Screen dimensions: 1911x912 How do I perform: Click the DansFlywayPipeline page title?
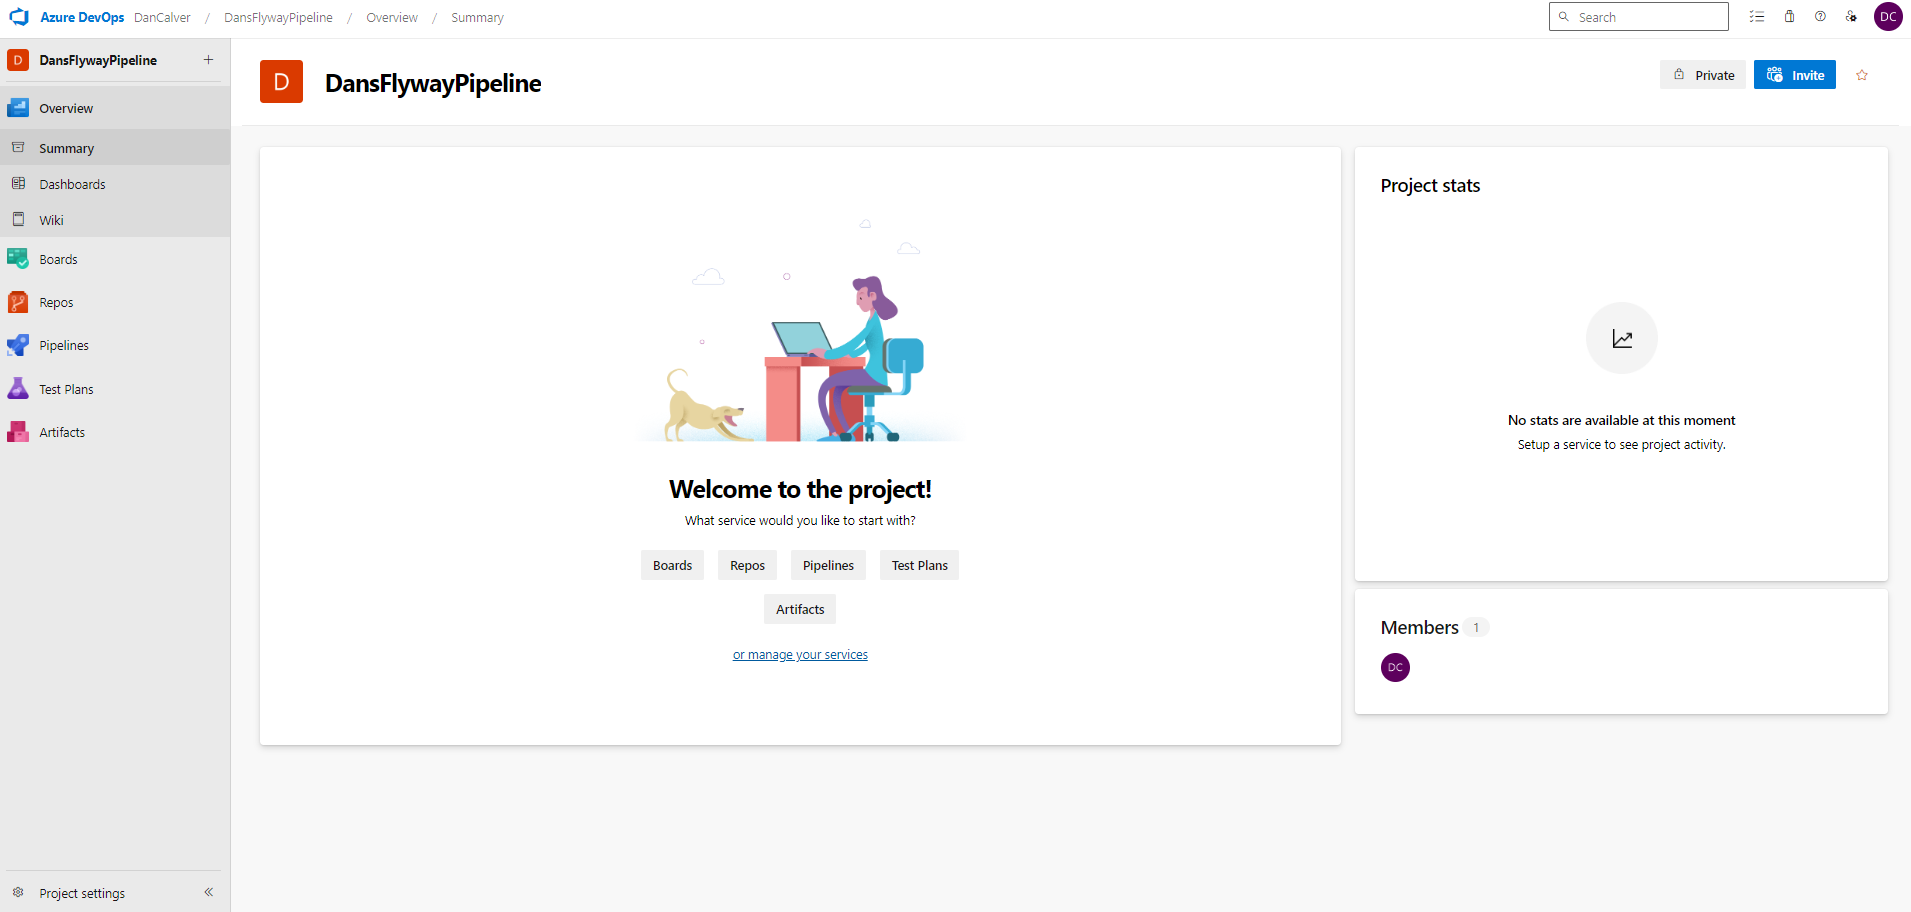tap(433, 83)
